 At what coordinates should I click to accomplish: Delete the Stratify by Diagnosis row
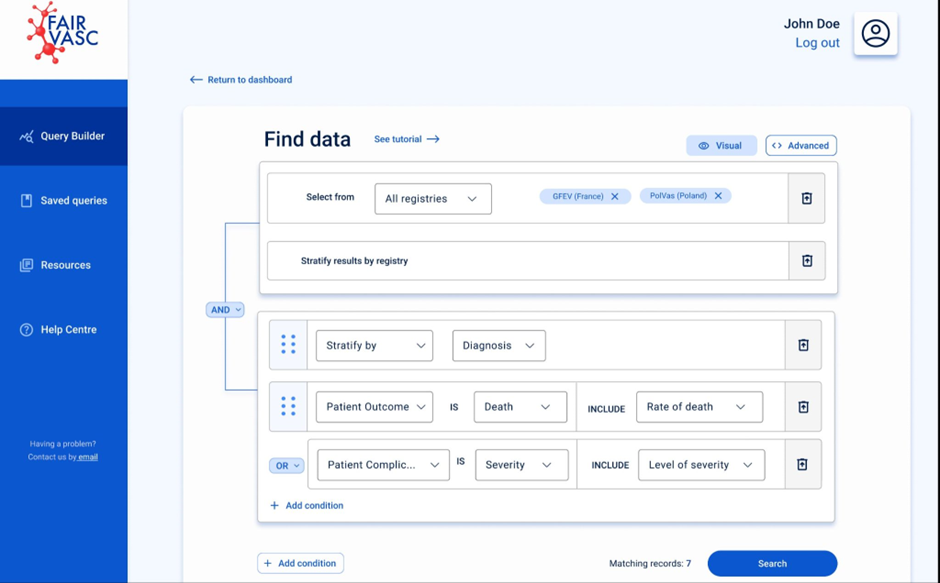(x=803, y=345)
